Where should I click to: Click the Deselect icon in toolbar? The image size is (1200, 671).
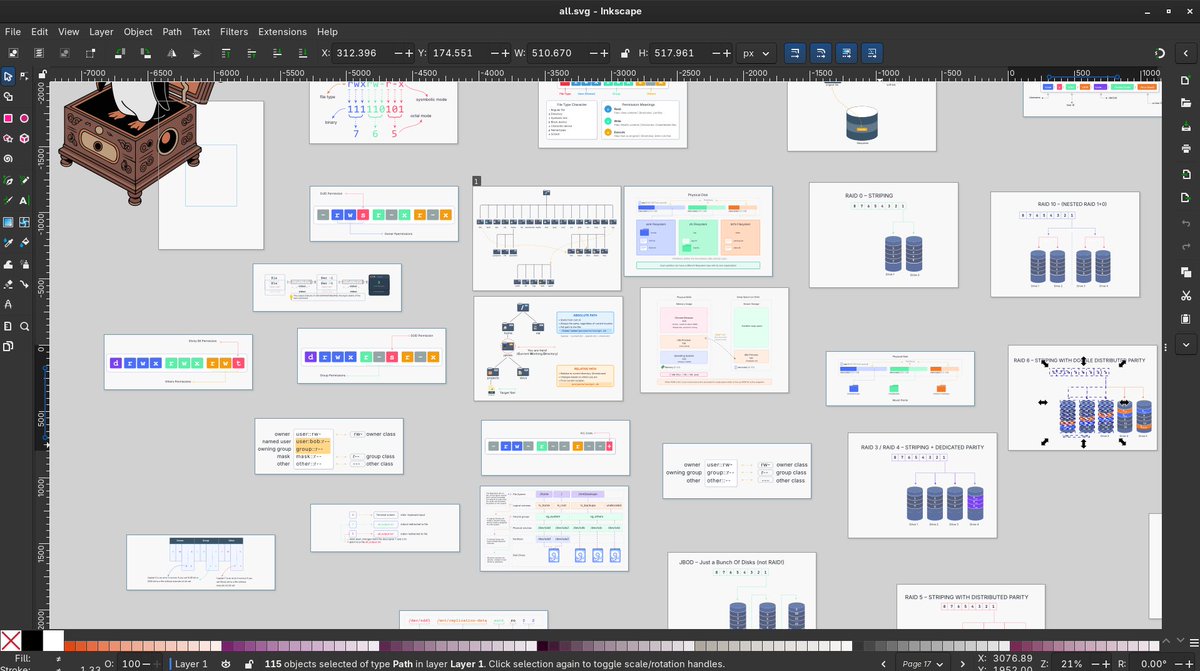(x=66, y=53)
